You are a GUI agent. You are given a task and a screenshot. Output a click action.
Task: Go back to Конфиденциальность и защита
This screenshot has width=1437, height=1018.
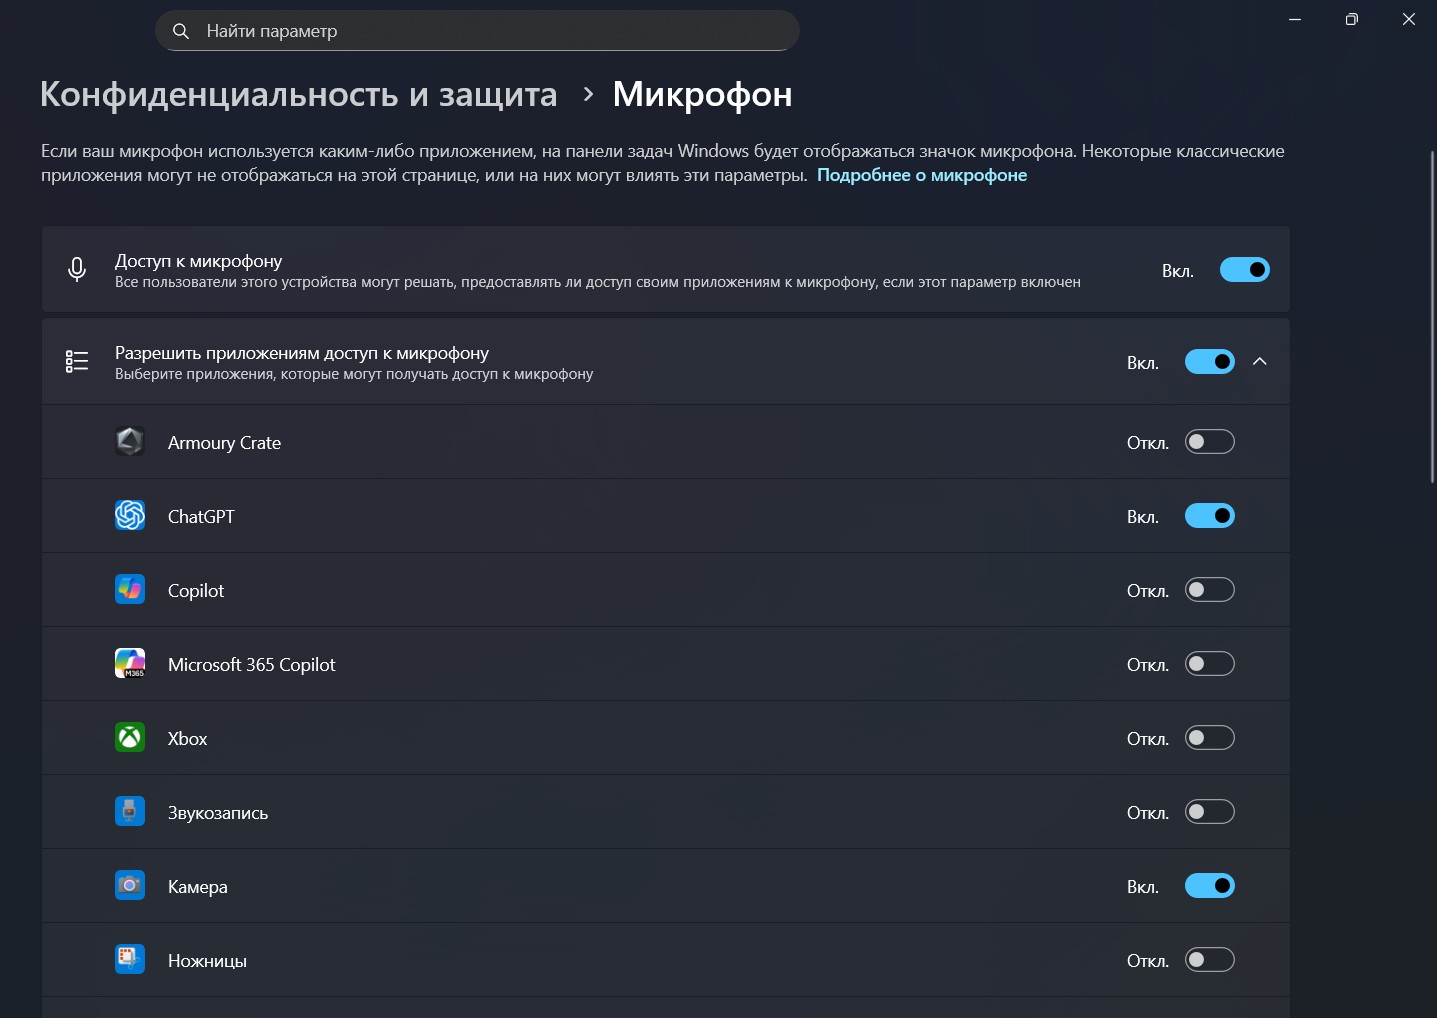pyautogui.click(x=298, y=94)
